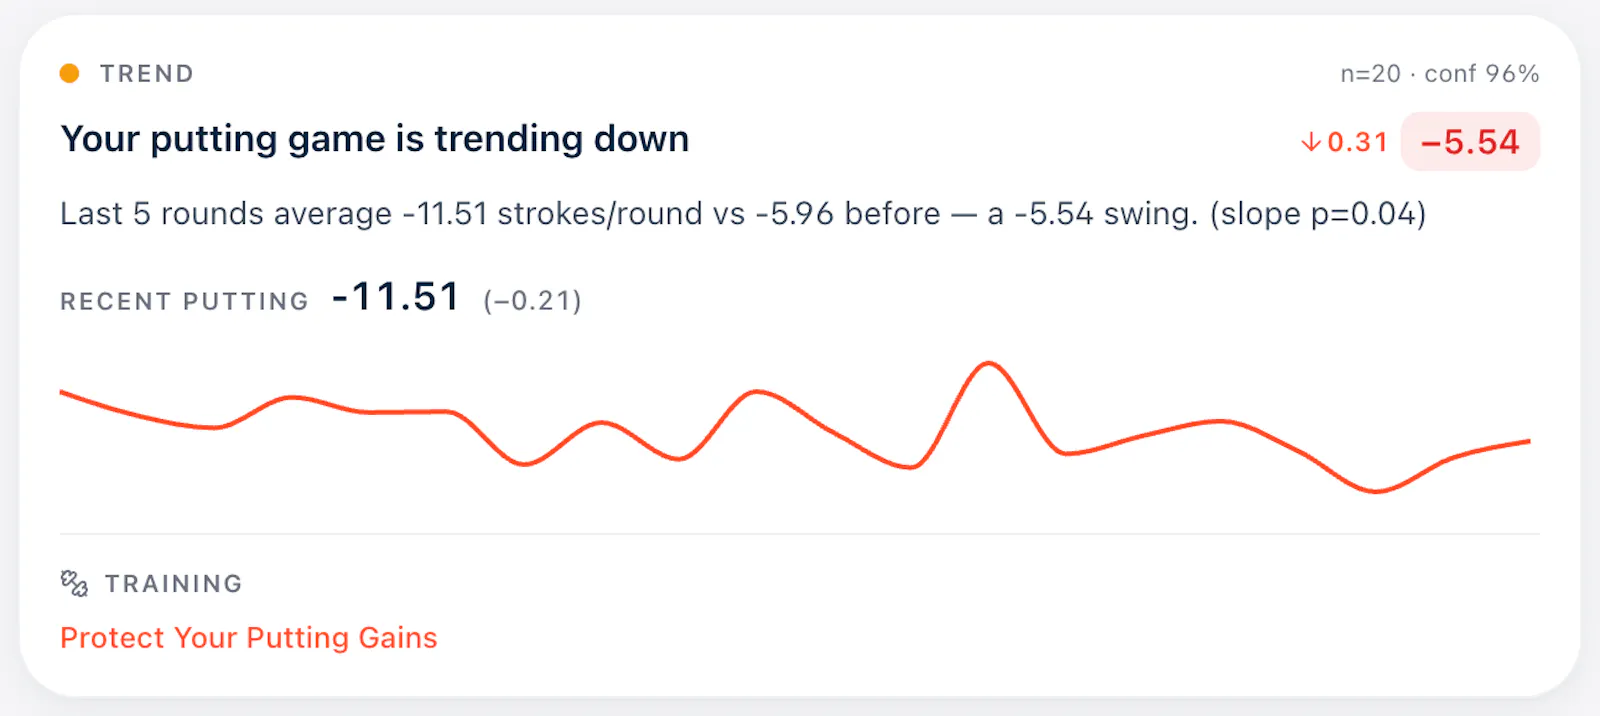The height and width of the screenshot is (716, 1600).
Task: Click the (−0.21) change value
Action: tap(532, 301)
